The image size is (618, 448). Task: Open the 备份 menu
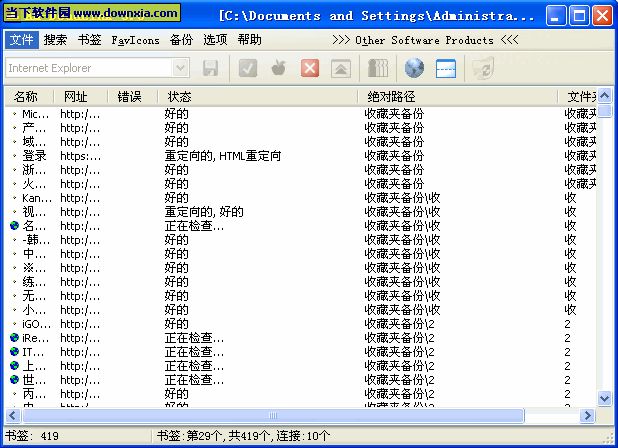181,40
